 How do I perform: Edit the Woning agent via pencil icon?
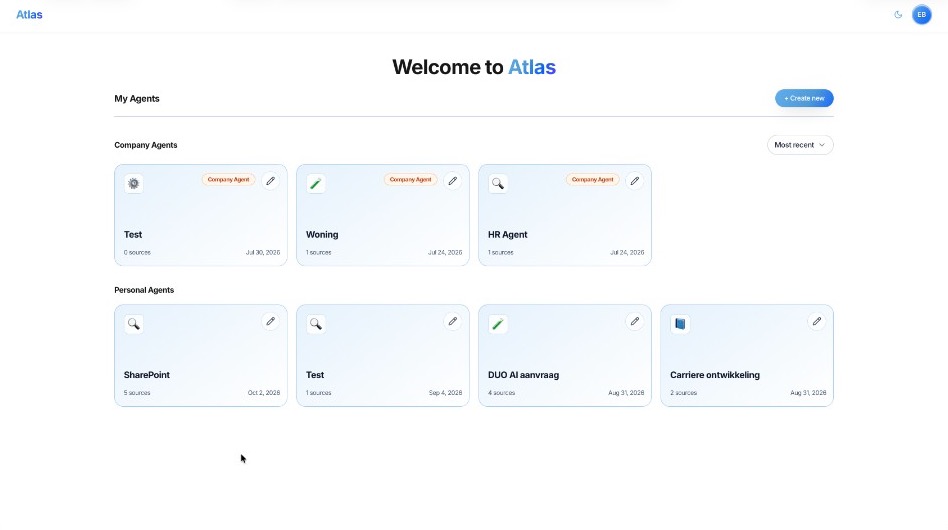tap(452, 181)
